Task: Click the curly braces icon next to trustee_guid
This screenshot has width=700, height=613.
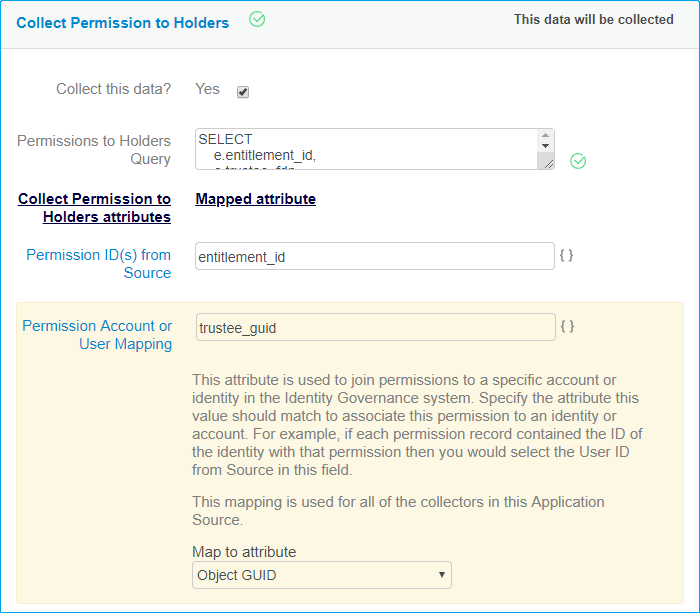Action: (566, 326)
